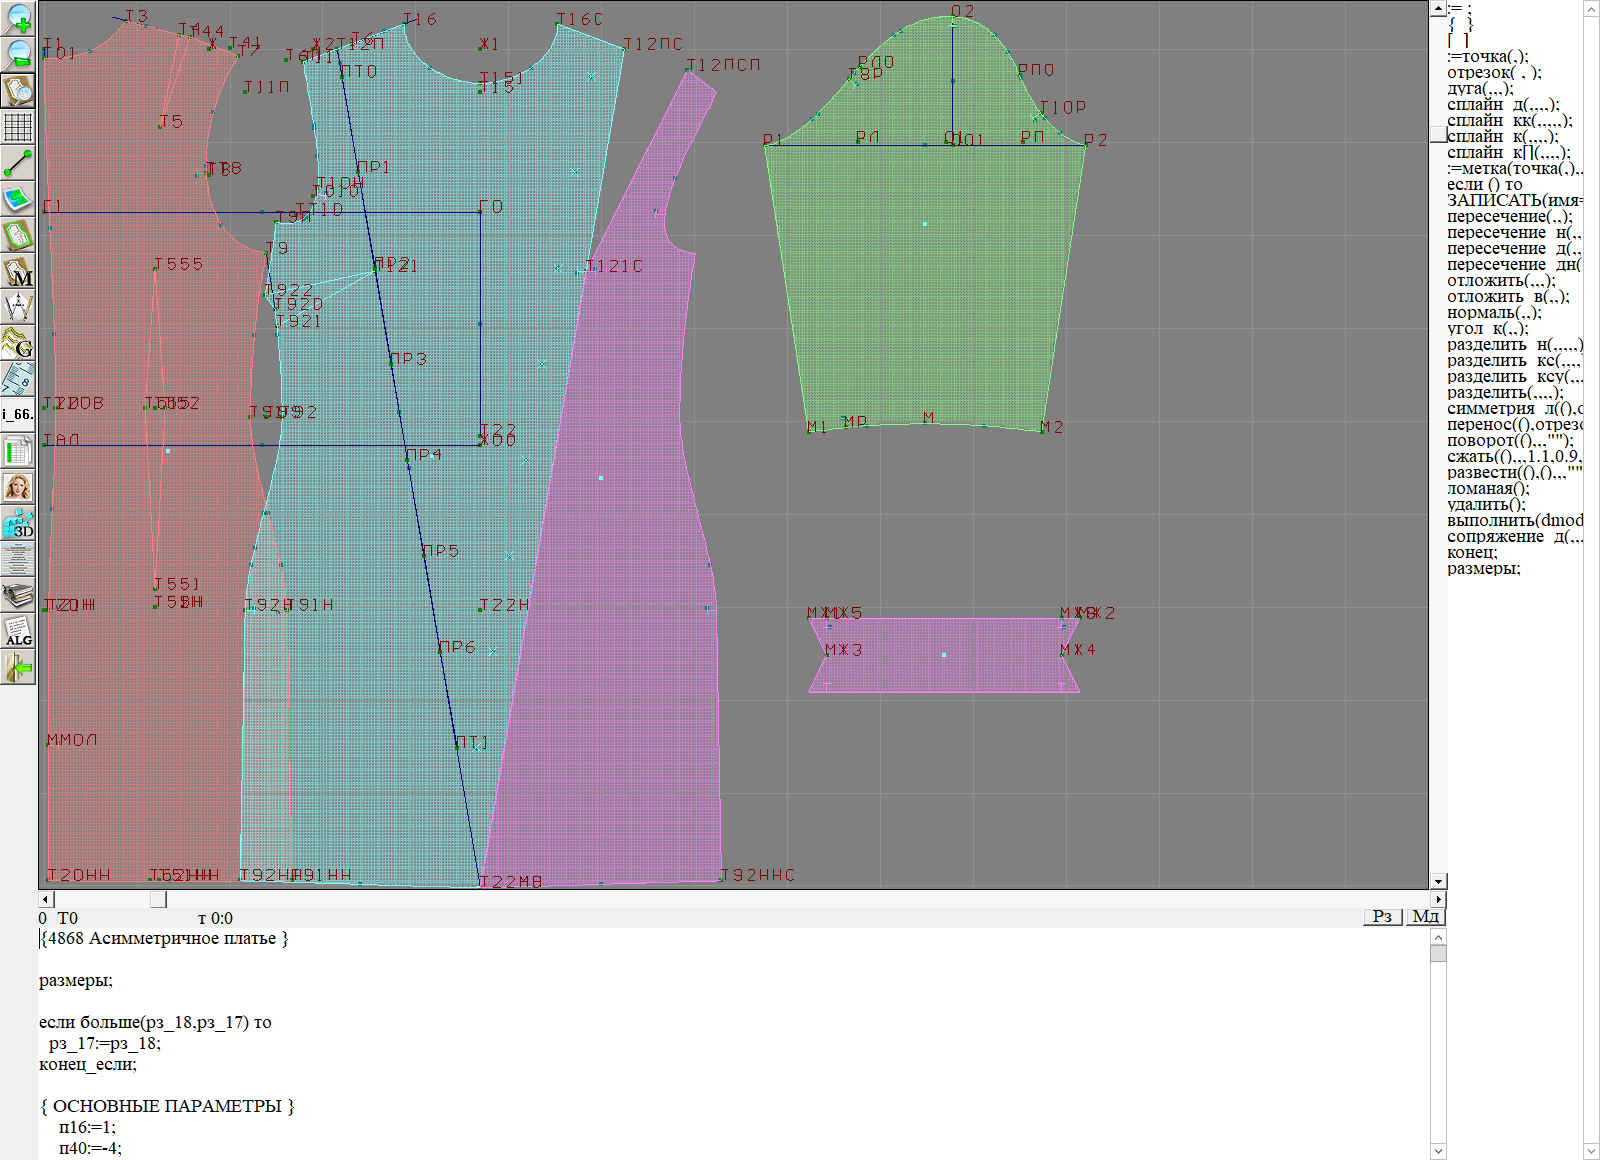Insert the 'ЗАПИСАТЬ' command from list
This screenshot has height=1160, width=1600.
pyautogui.click(x=1512, y=201)
